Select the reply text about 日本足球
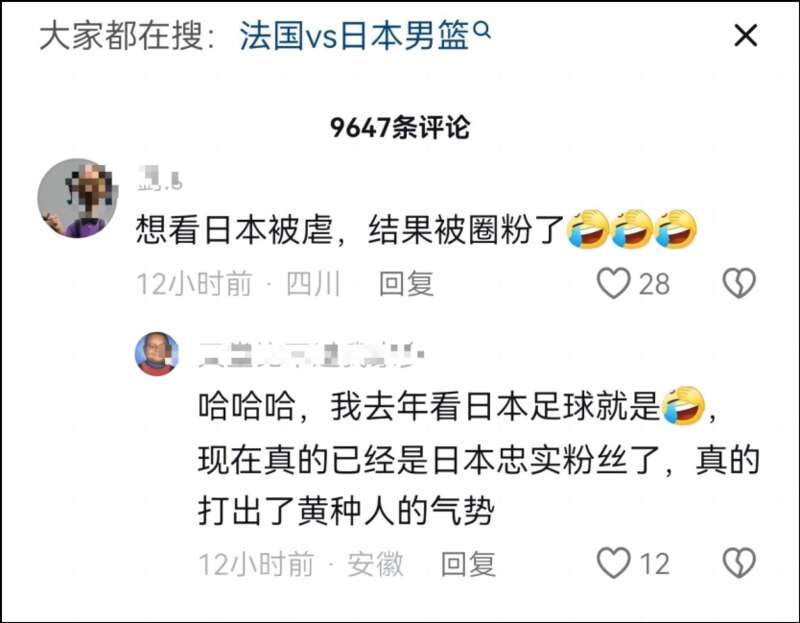 [x=479, y=458]
